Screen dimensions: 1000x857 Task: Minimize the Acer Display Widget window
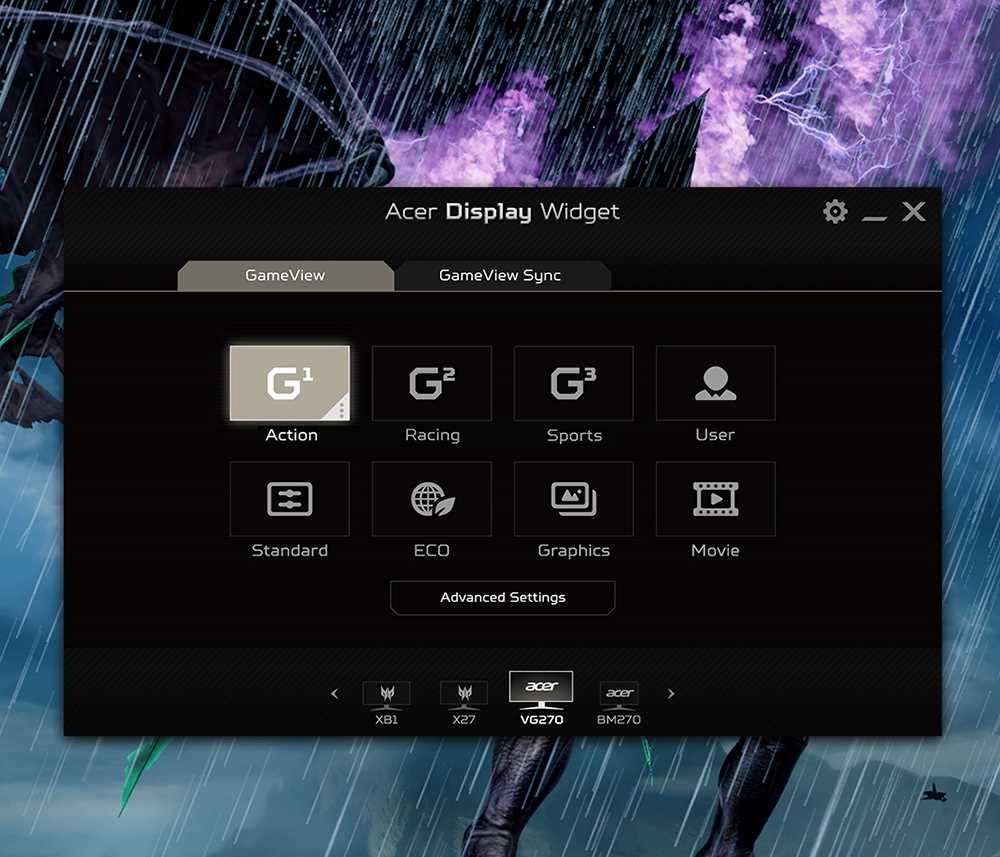(x=874, y=217)
